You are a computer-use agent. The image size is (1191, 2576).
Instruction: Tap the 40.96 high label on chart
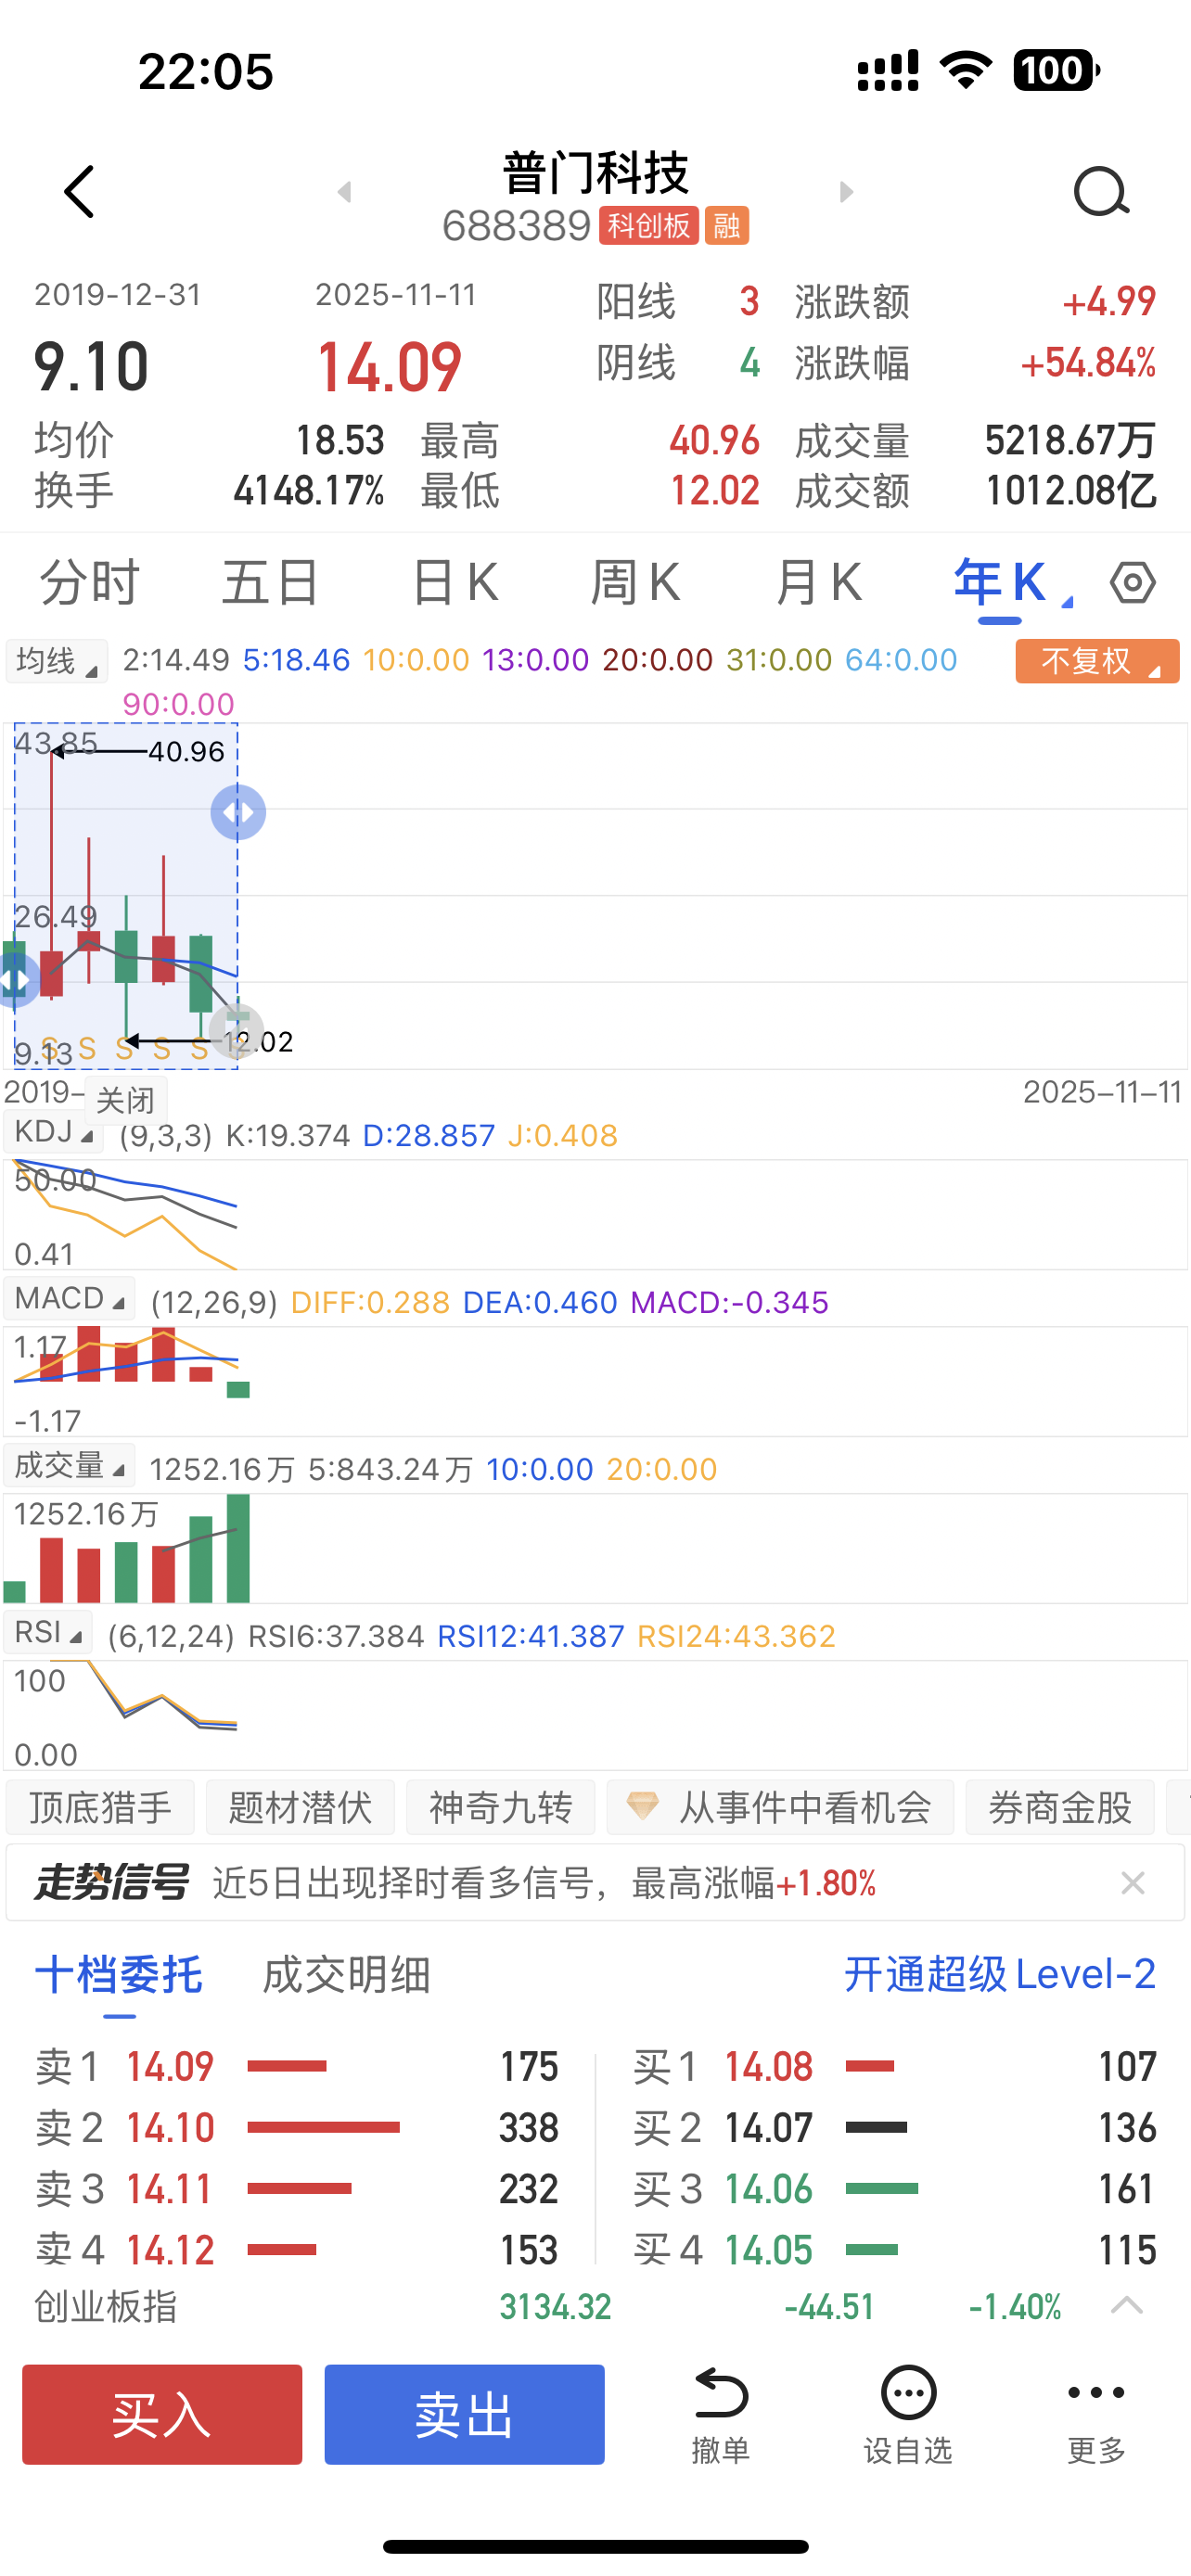(x=186, y=751)
